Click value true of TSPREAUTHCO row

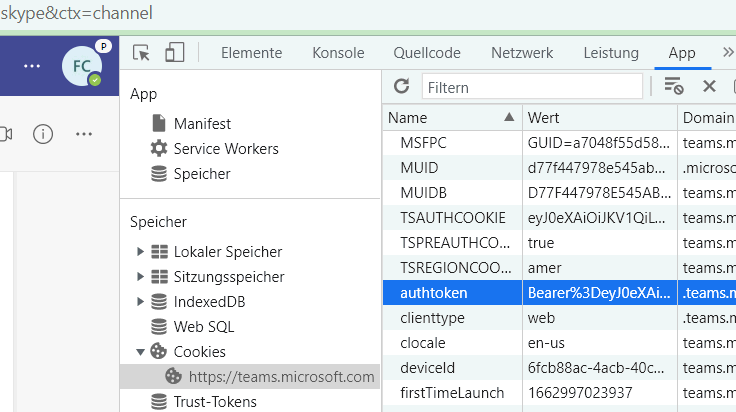coord(599,243)
